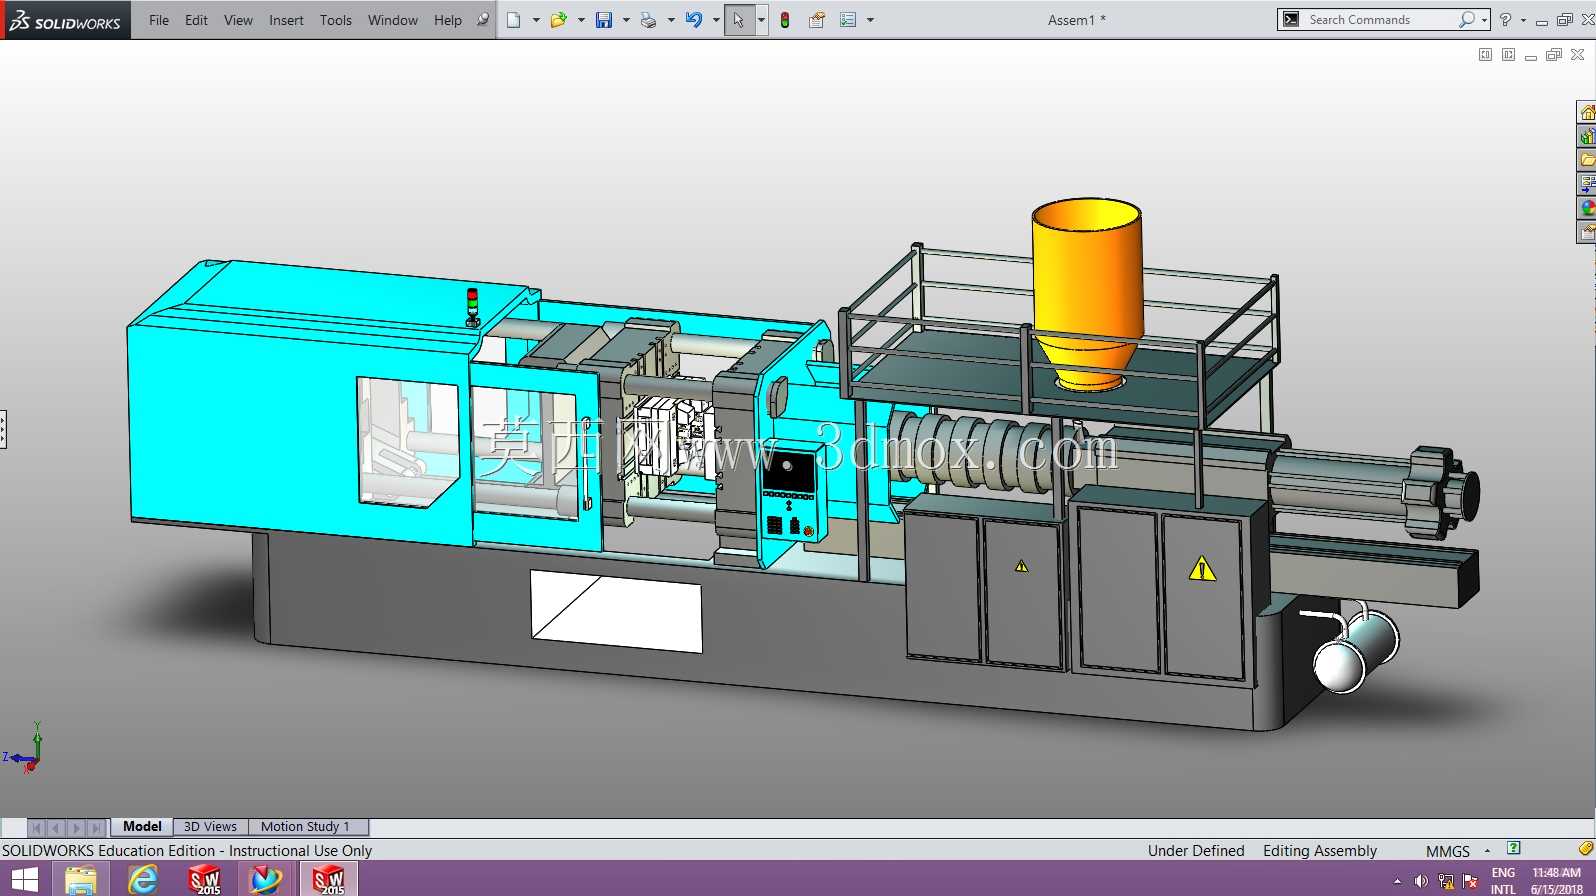This screenshot has height=896, width=1596.
Task: Click the SOLIDWORKS logo
Action: pos(65,20)
